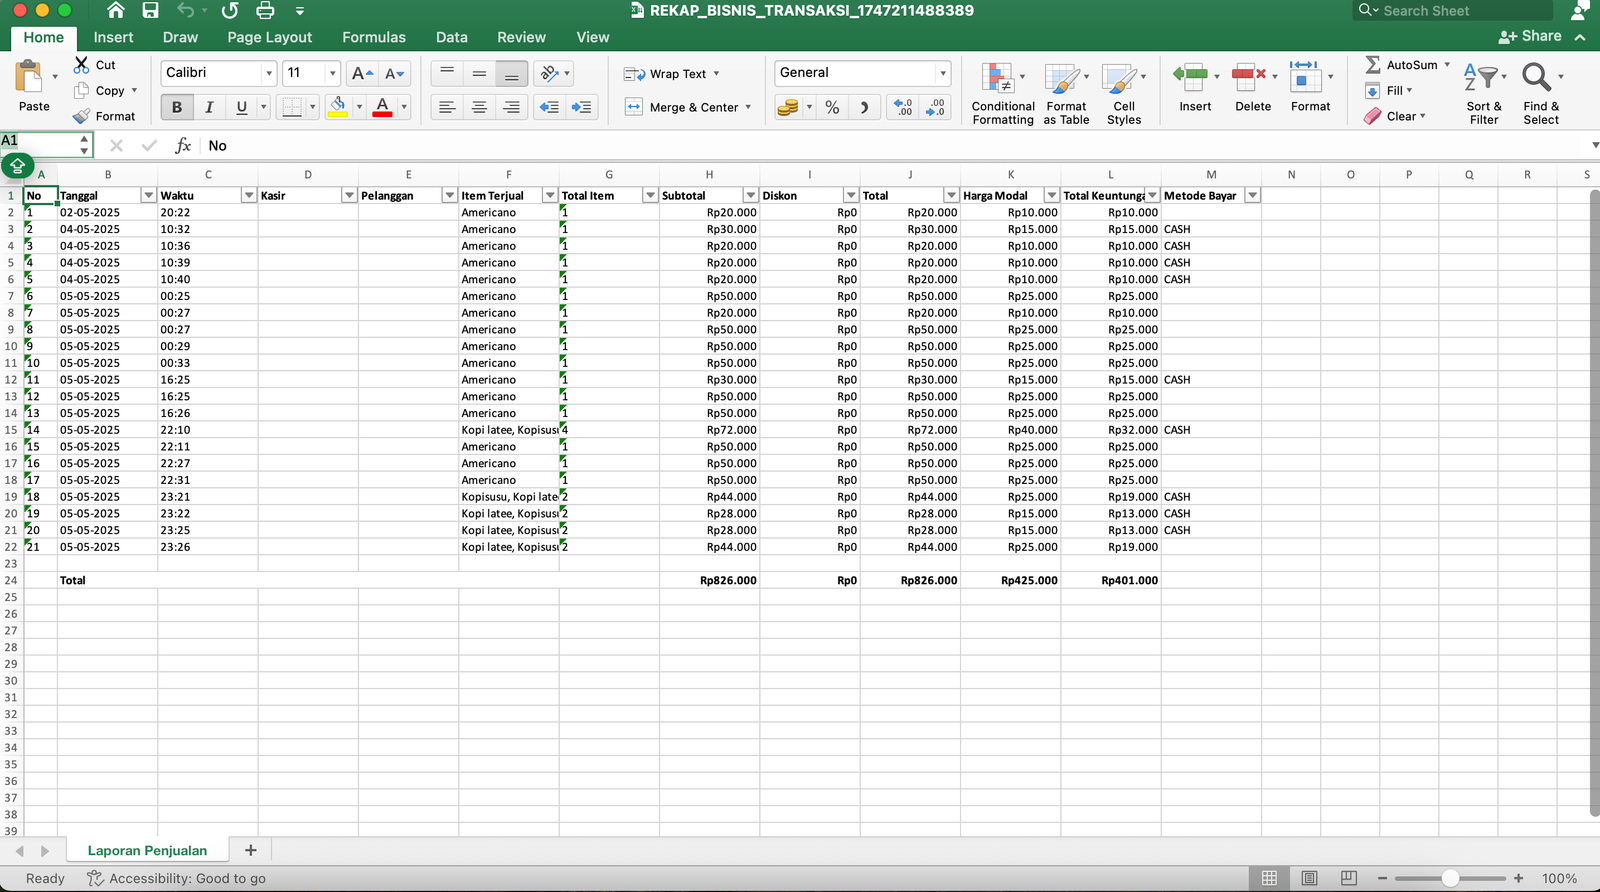Toggle Bold formatting
Image resolution: width=1600 pixels, height=892 pixels.
click(177, 107)
